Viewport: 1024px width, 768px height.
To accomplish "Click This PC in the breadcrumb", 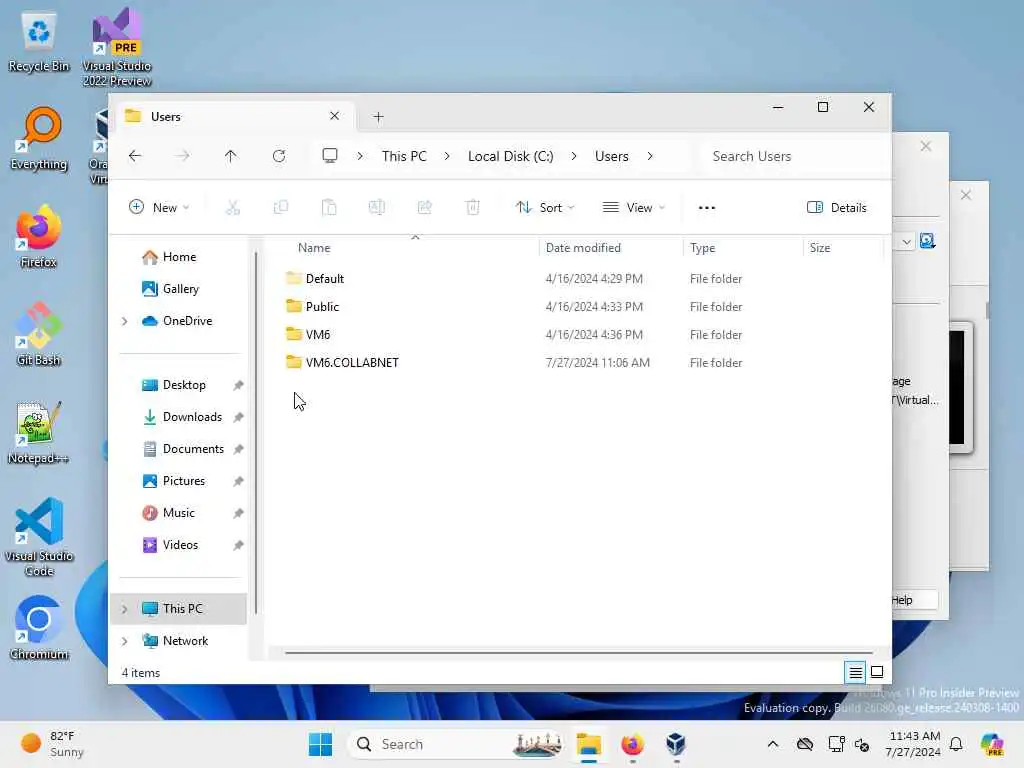I will pyautogui.click(x=404, y=156).
